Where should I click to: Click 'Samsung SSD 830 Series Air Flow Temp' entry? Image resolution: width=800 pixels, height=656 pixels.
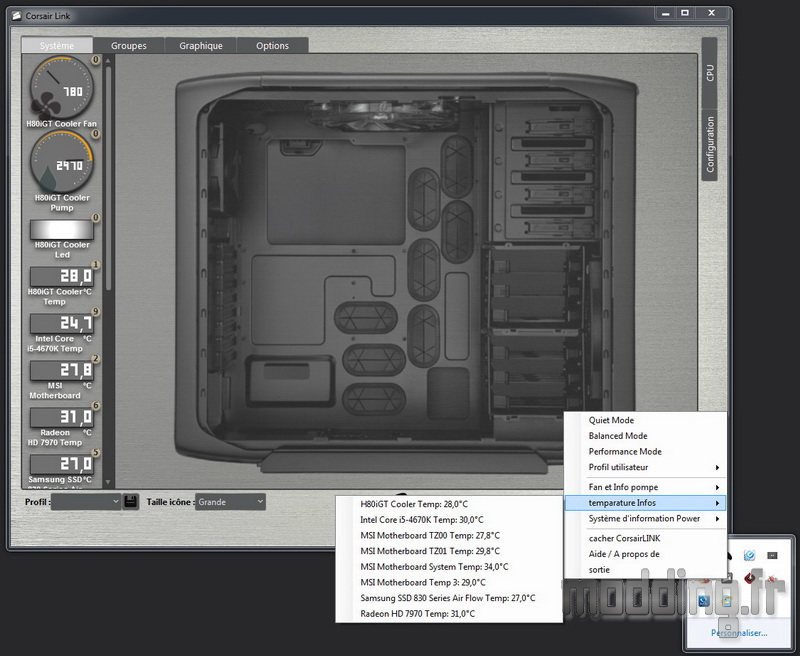click(x=449, y=598)
